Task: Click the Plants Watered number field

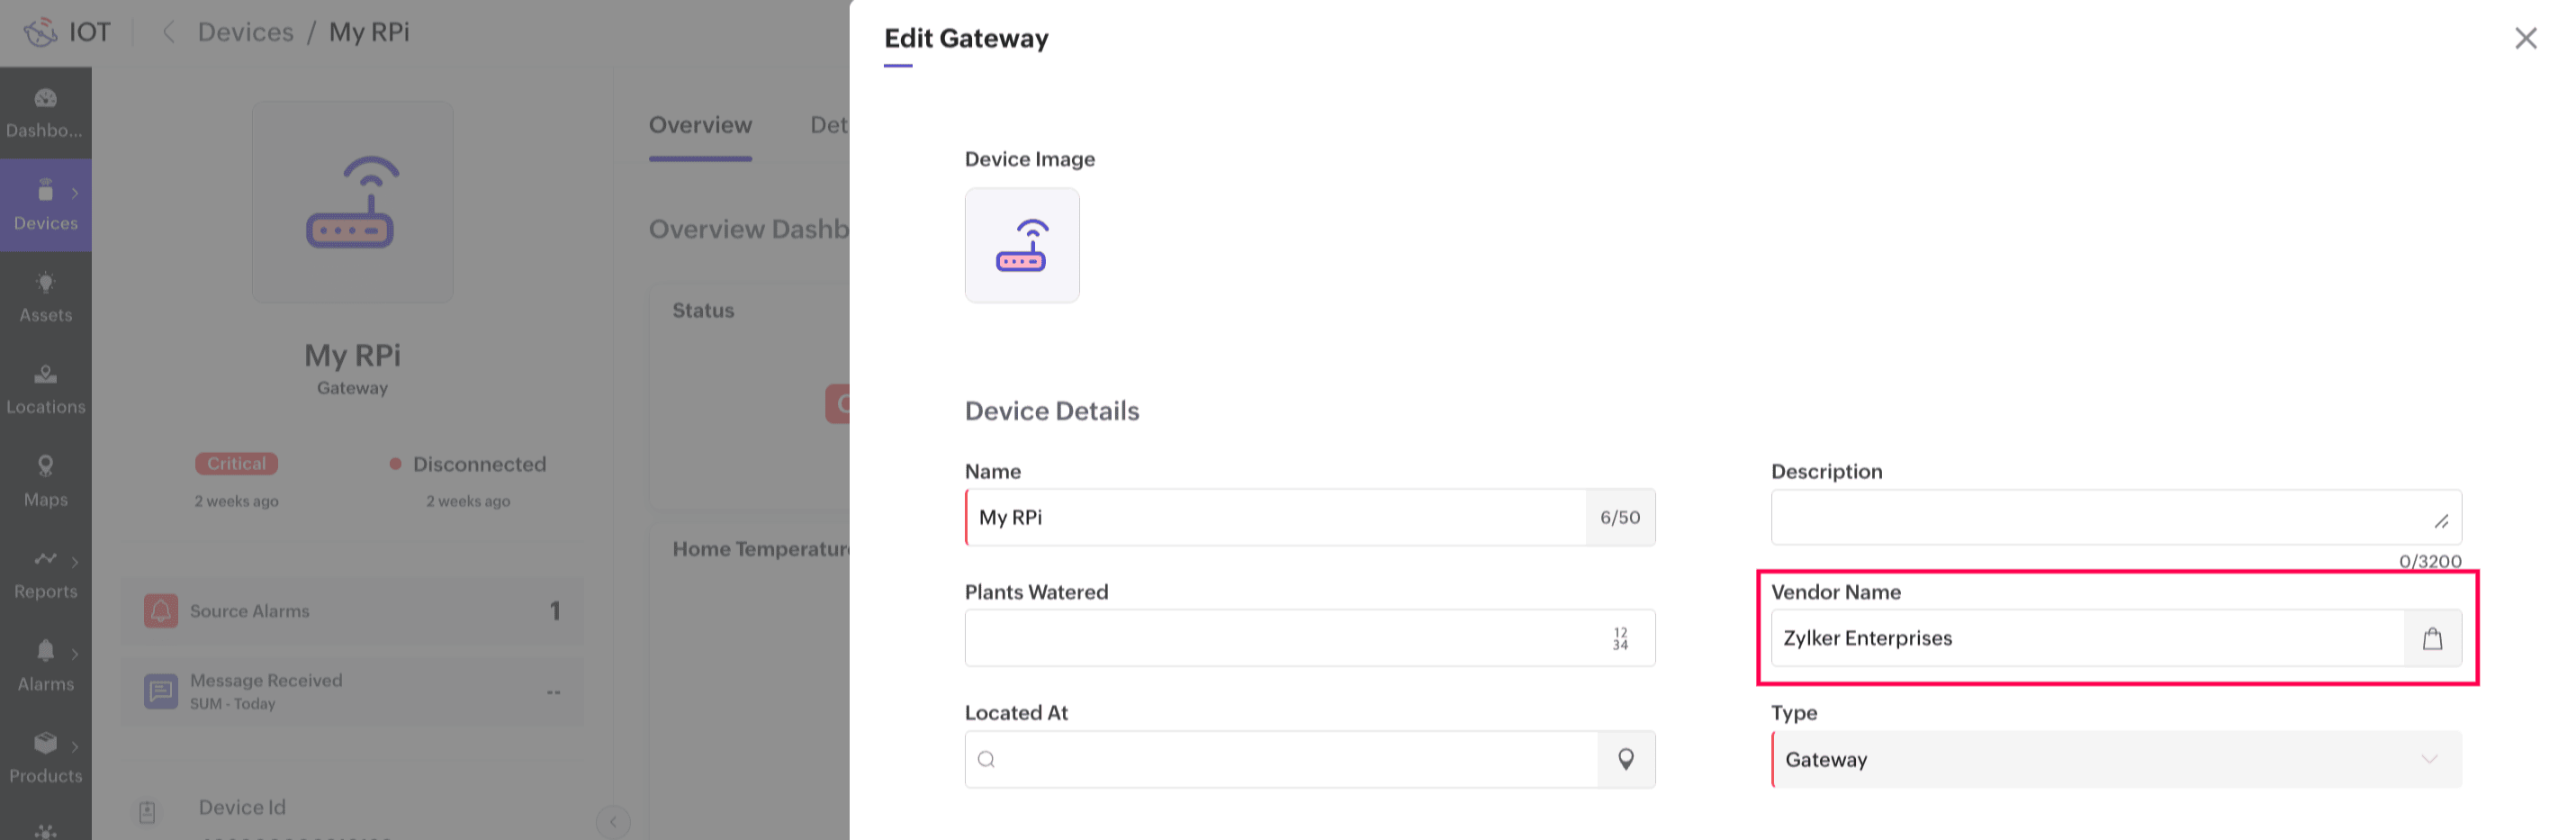Action: (x=1285, y=639)
